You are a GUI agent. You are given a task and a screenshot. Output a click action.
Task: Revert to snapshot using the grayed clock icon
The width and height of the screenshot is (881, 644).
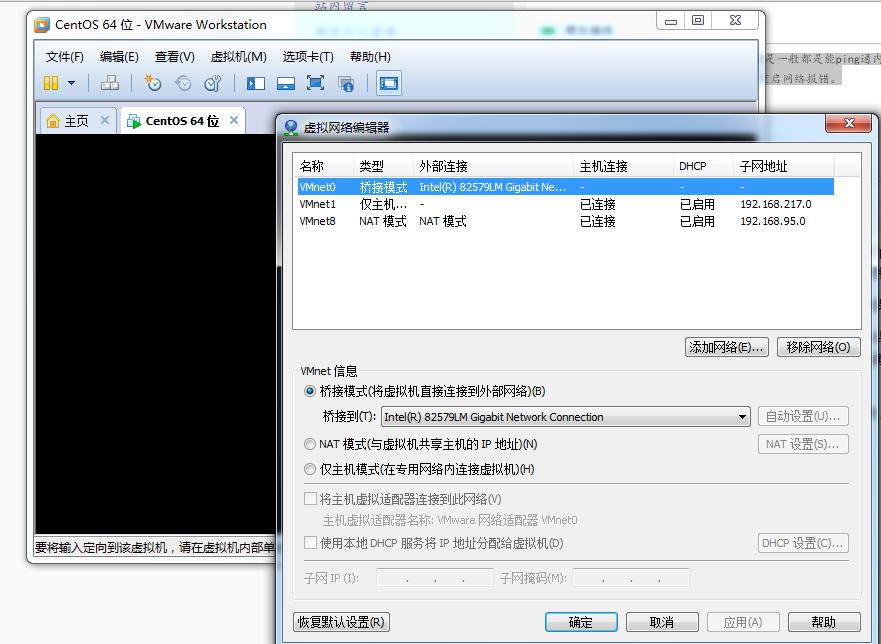183,83
